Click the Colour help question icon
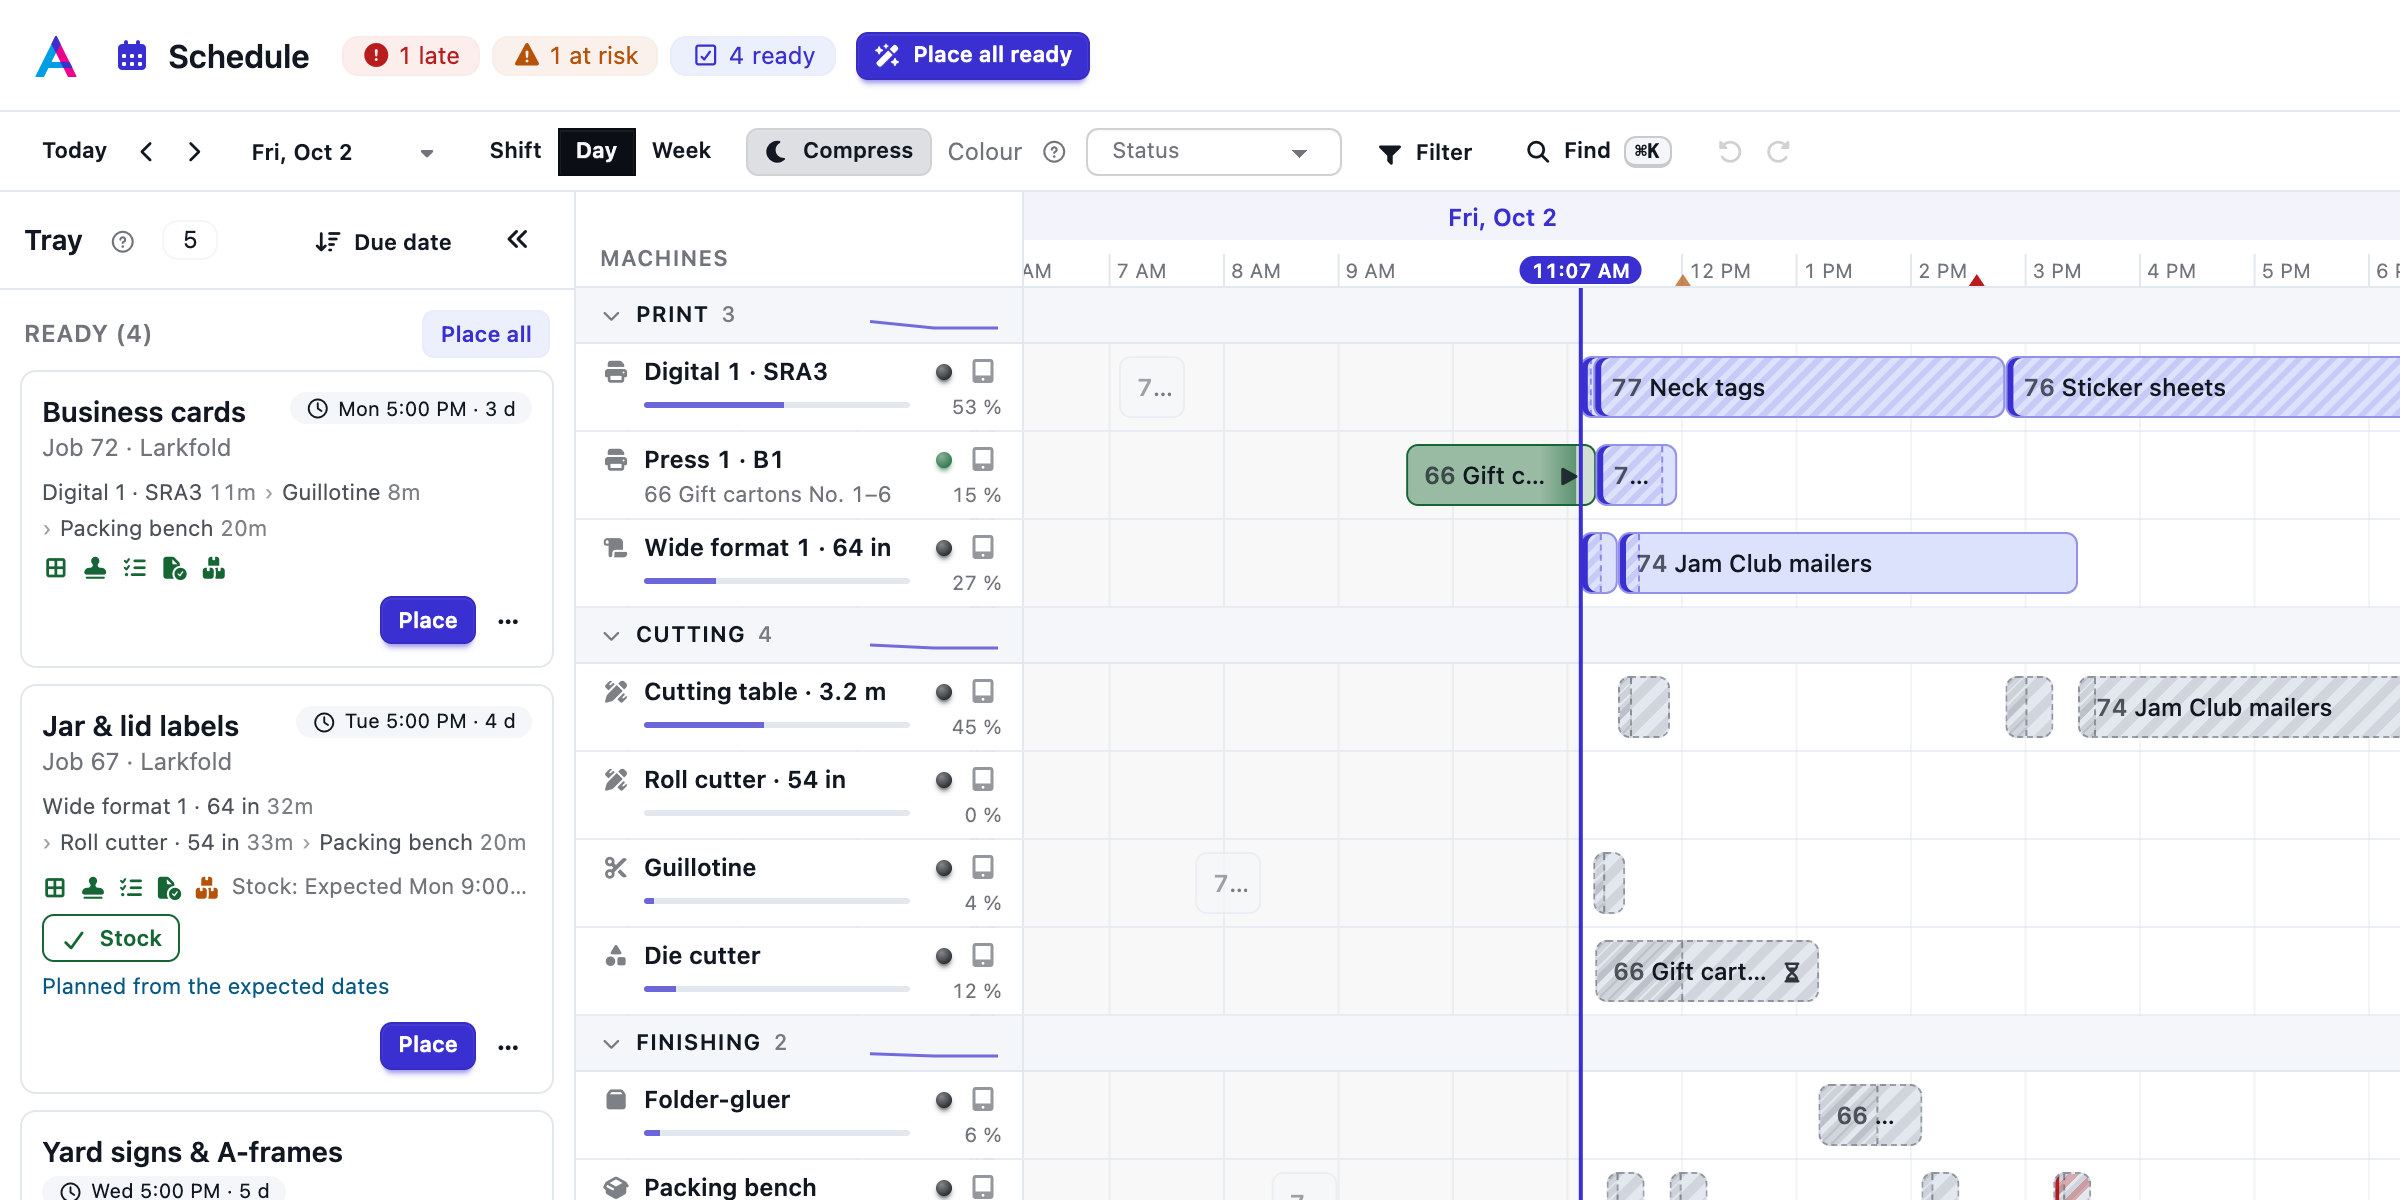 [1054, 152]
